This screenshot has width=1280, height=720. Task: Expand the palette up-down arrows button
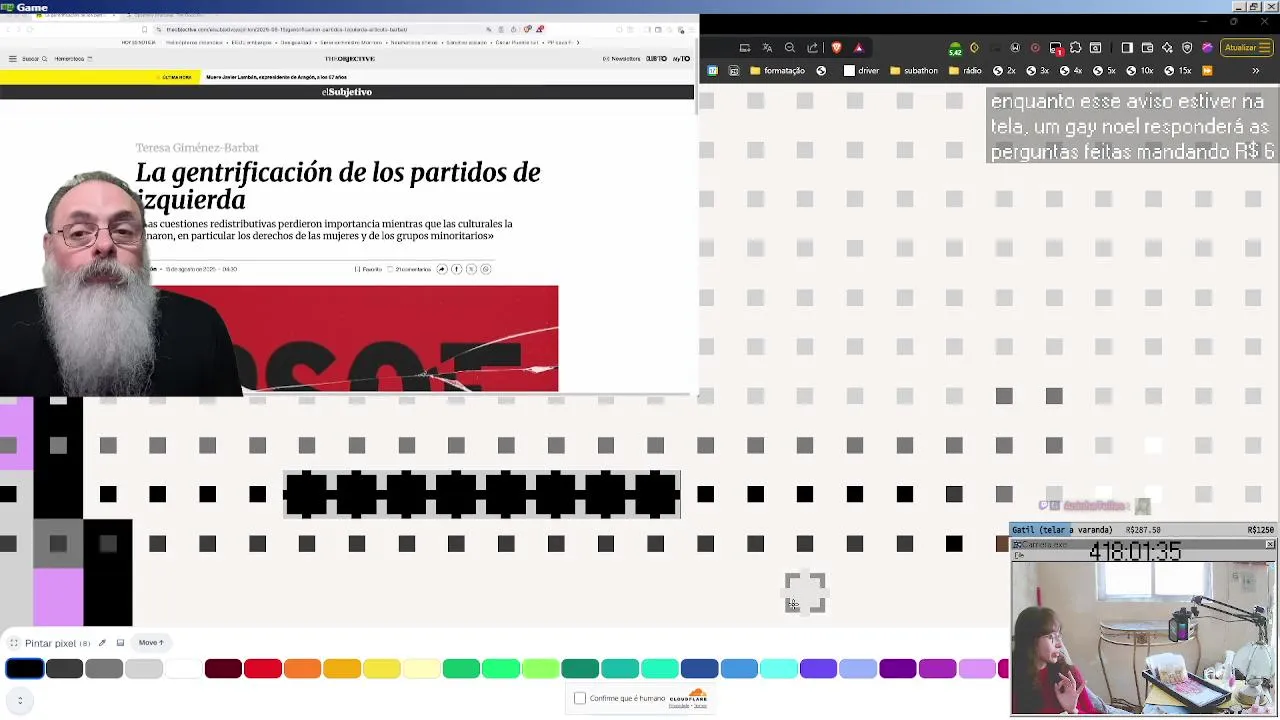(x=19, y=700)
